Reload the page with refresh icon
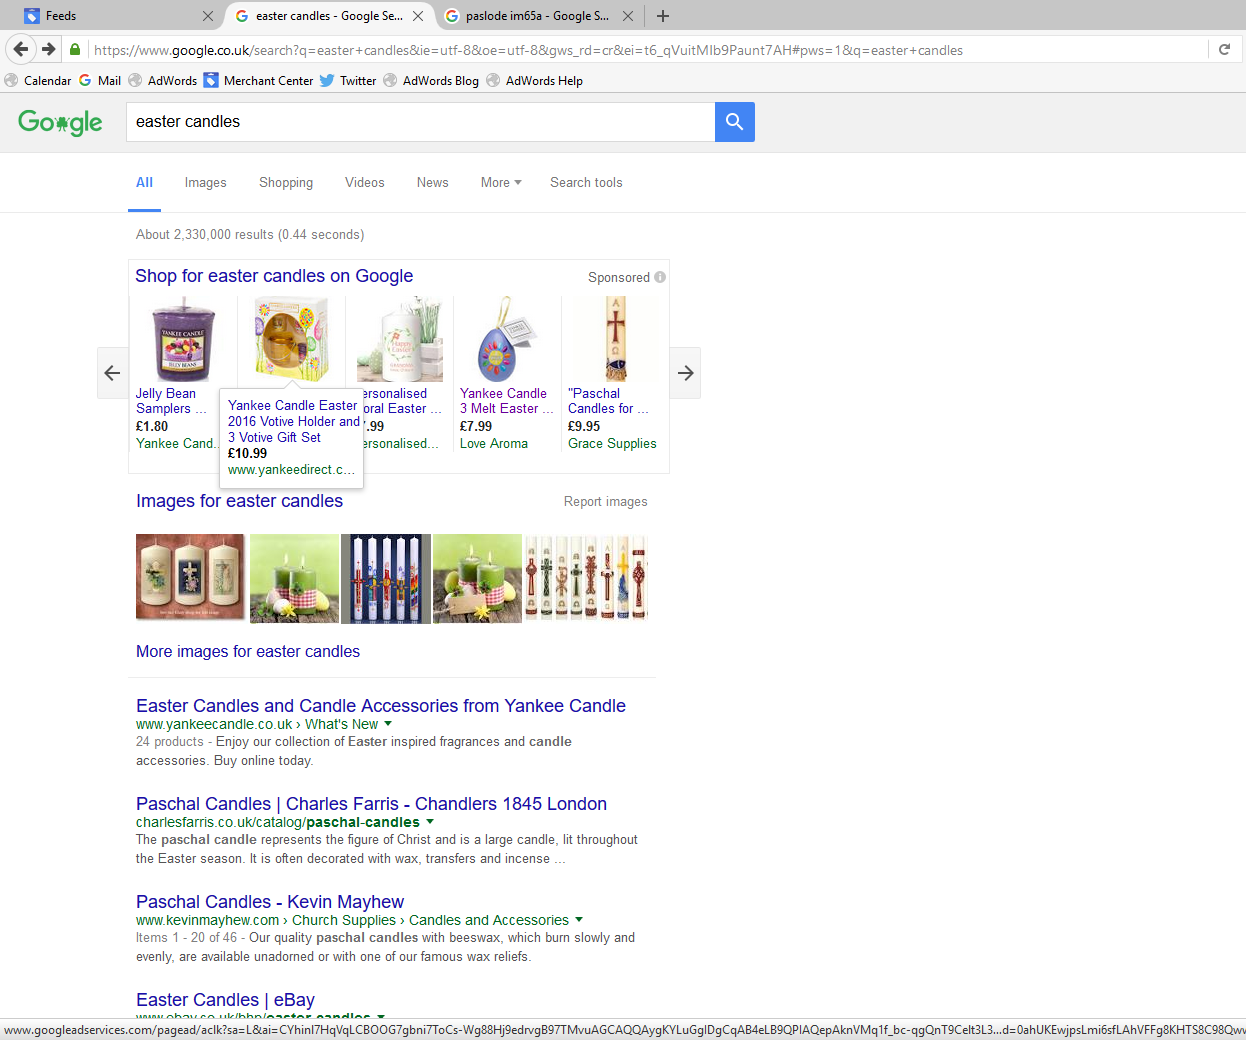Image resolution: width=1246 pixels, height=1040 pixels. tap(1224, 49)
